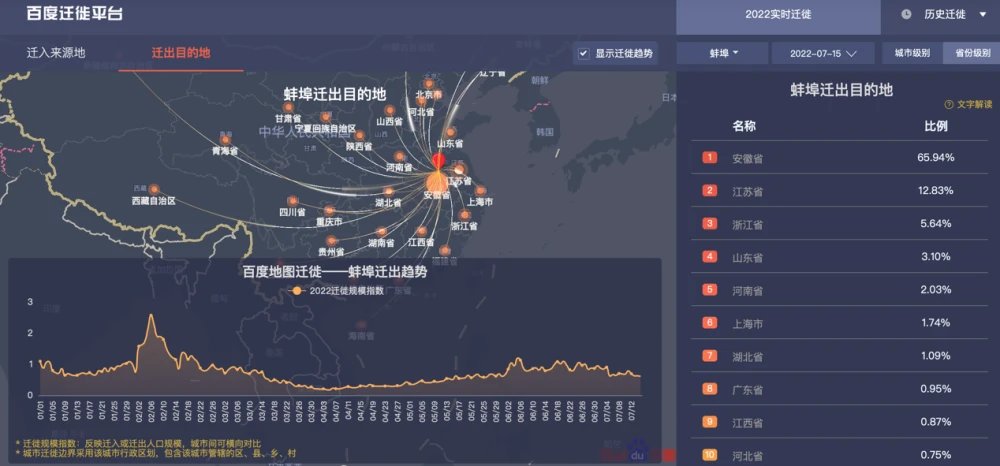Open the 历史迁徙 tab
Viewport: 1000px width, 466px height.
pos(945,15)
